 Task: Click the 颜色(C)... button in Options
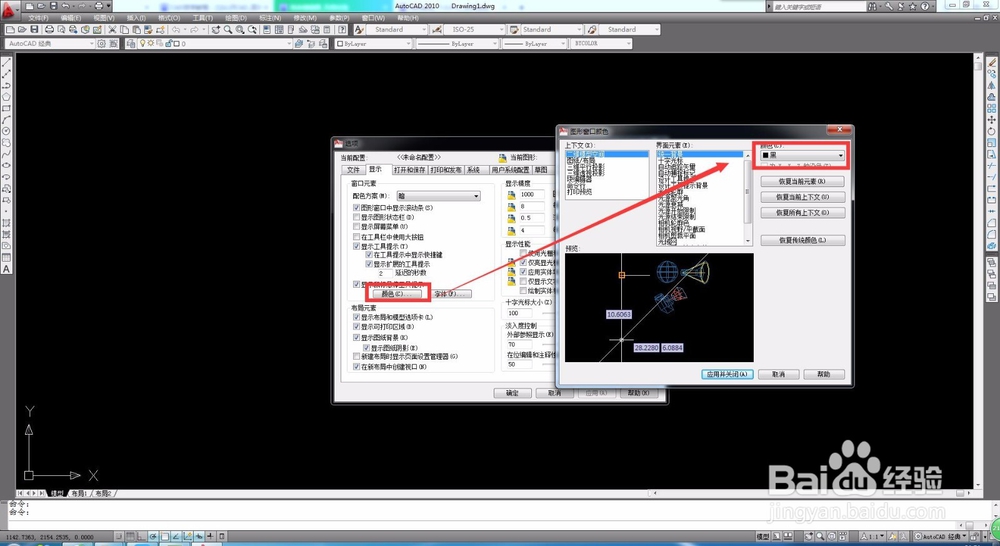(x=397, y=294)
